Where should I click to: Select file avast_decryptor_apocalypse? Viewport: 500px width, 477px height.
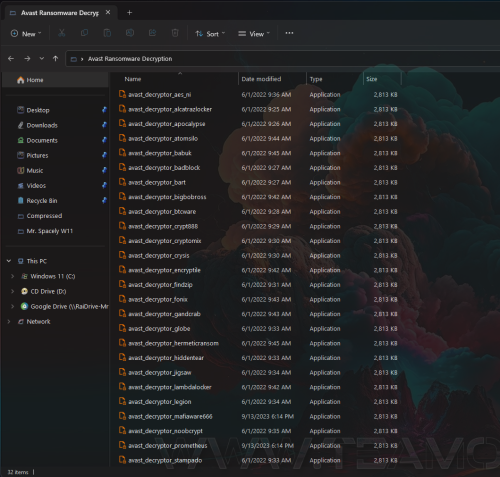click(x=167, y=124)
